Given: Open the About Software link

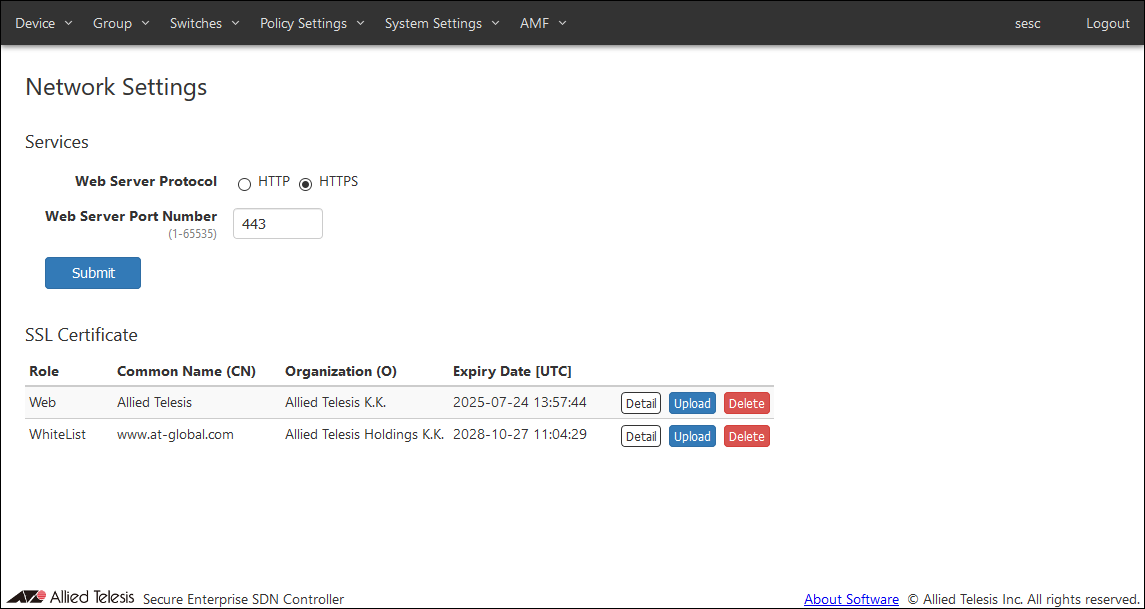Looking at the screenshot, I should (x=851, y=599).
